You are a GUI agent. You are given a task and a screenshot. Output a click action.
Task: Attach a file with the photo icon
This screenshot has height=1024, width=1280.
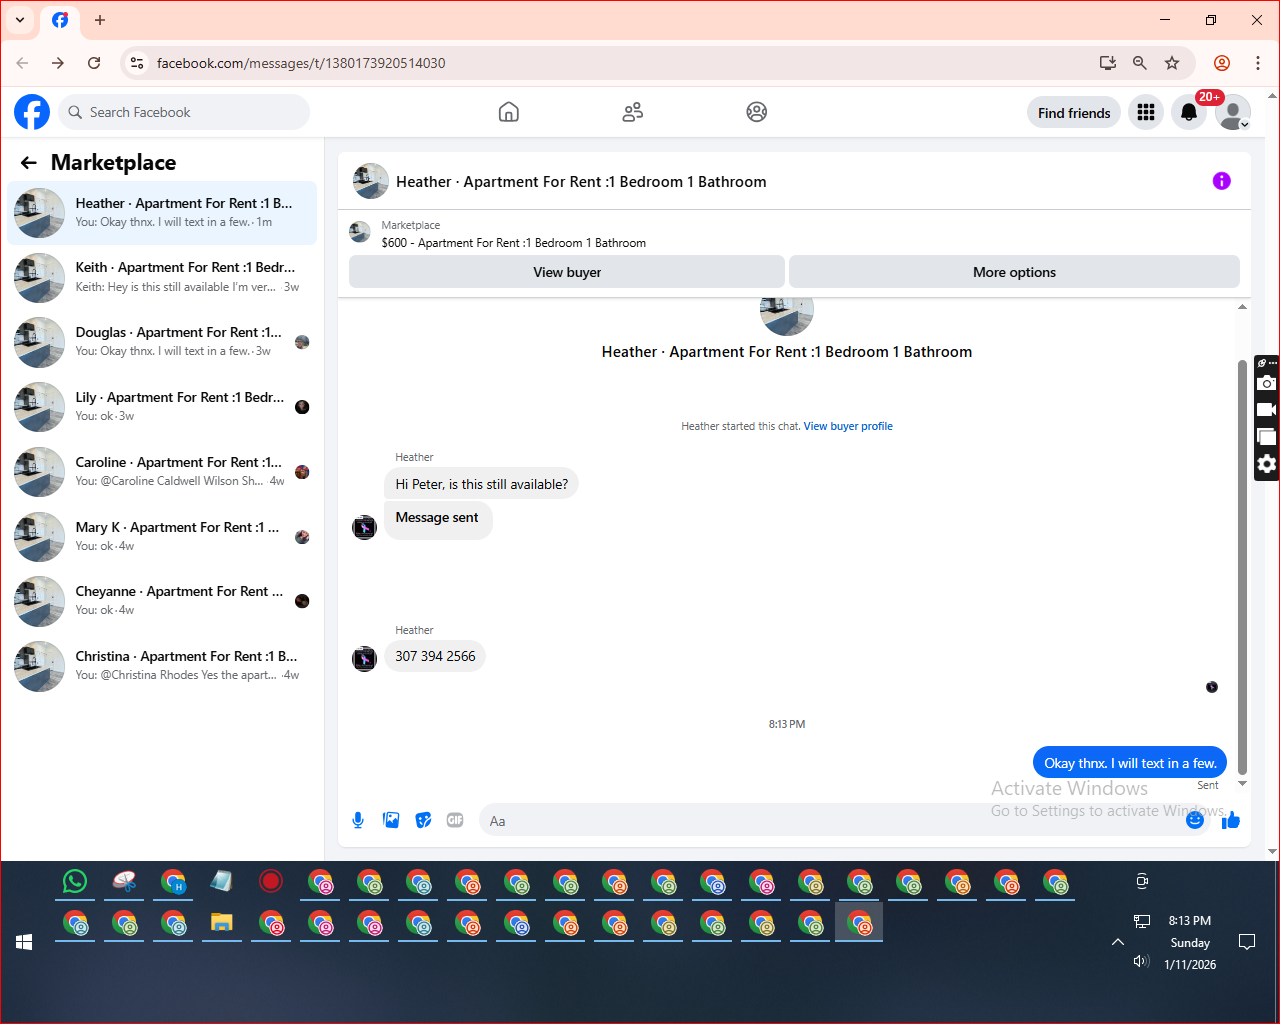tap(391, 821)
